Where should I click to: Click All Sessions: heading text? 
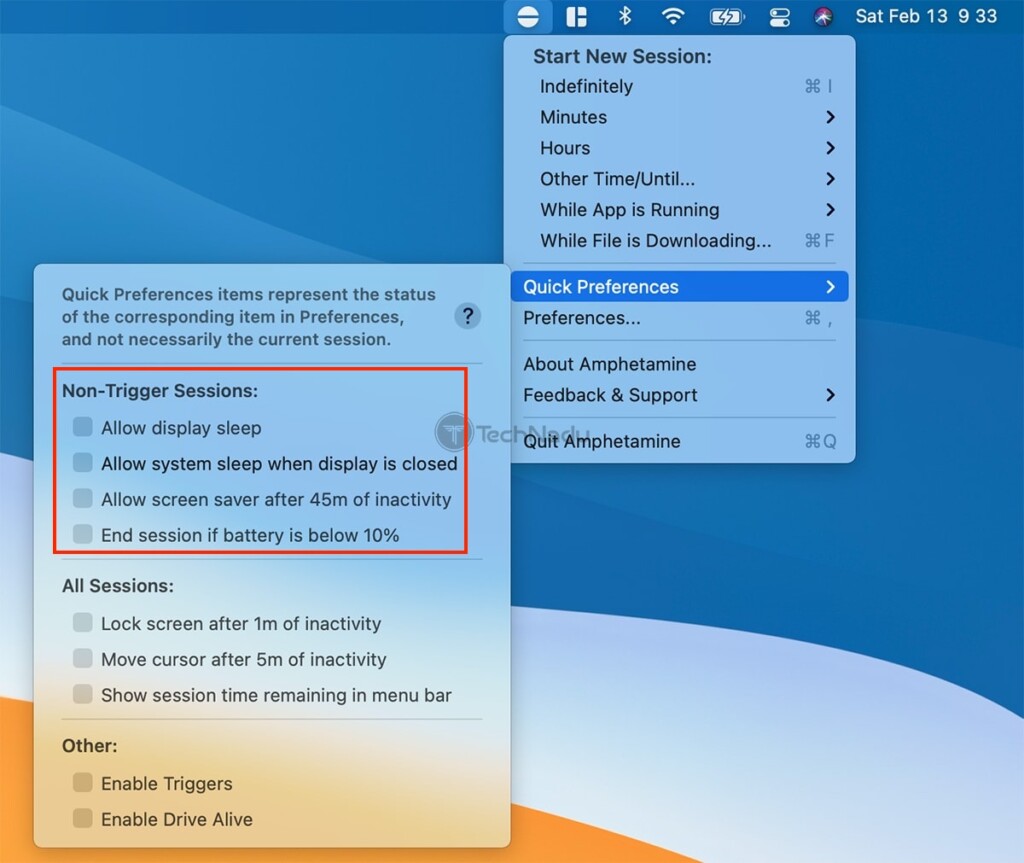pos(118,585)
